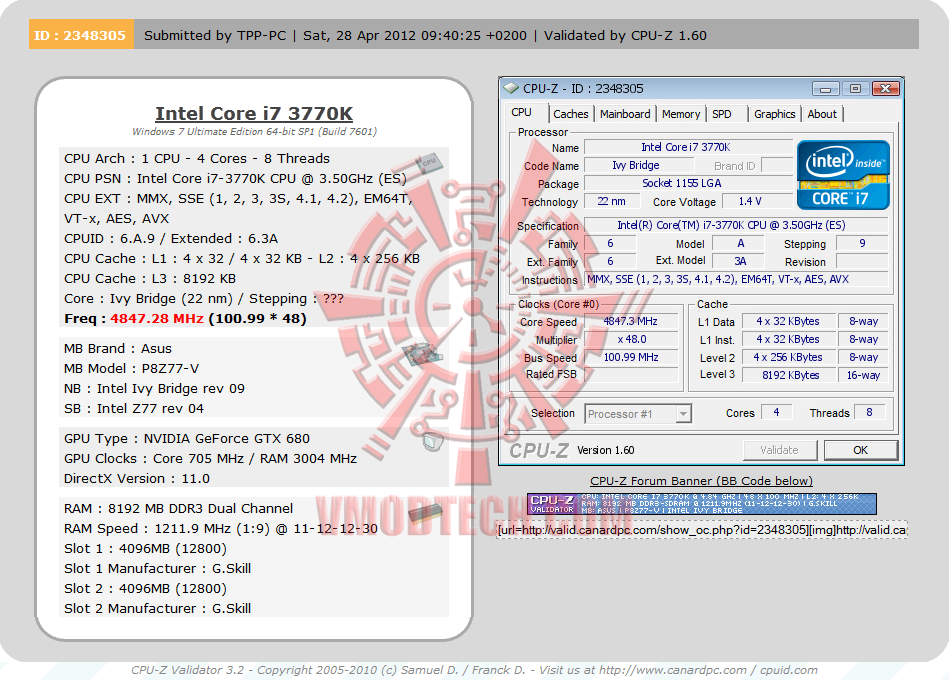Close the CPU-Z window

pos(885,89)
